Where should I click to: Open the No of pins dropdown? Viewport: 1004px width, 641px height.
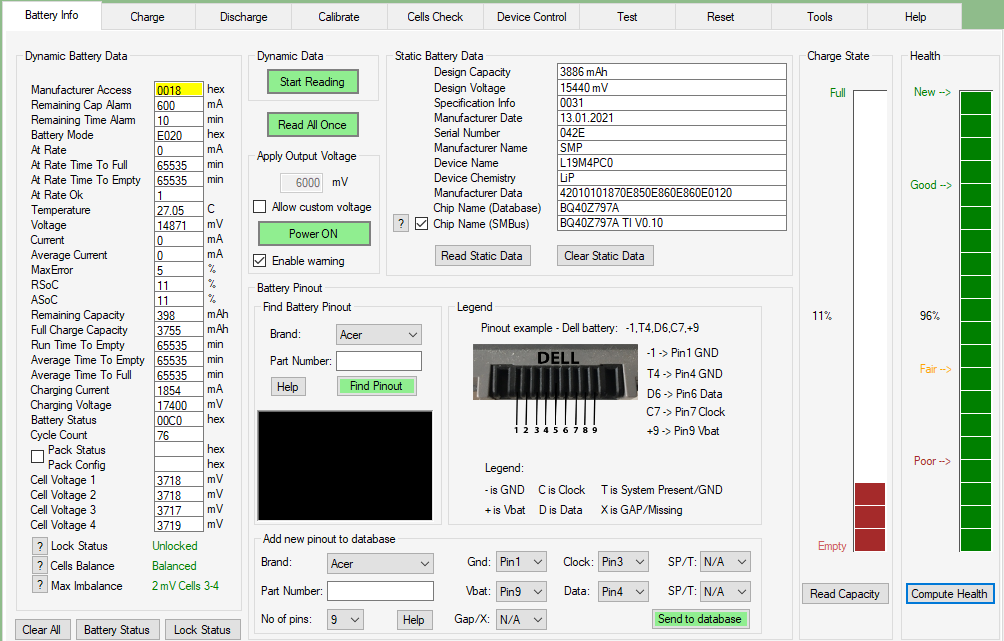tap(345, 620)
